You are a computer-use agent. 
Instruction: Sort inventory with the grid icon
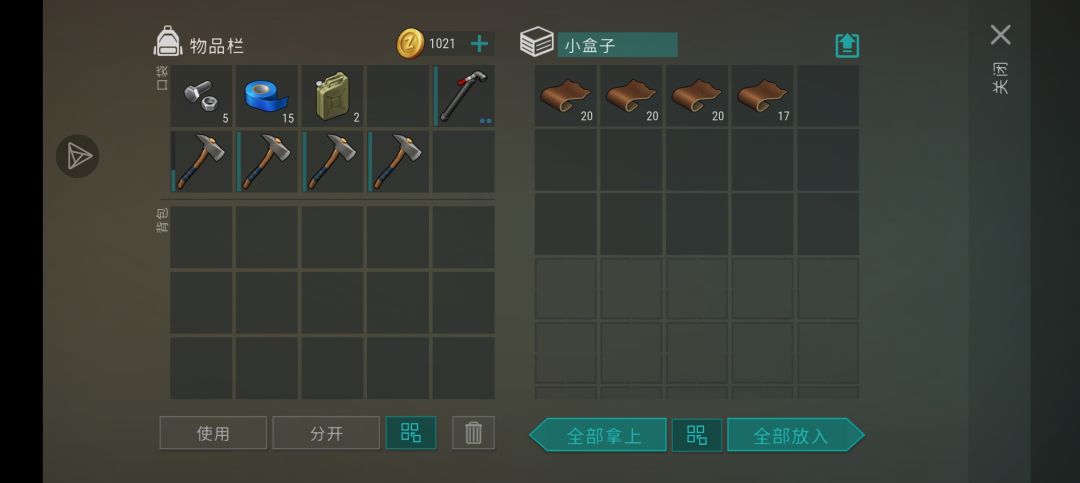pos(411,433)
